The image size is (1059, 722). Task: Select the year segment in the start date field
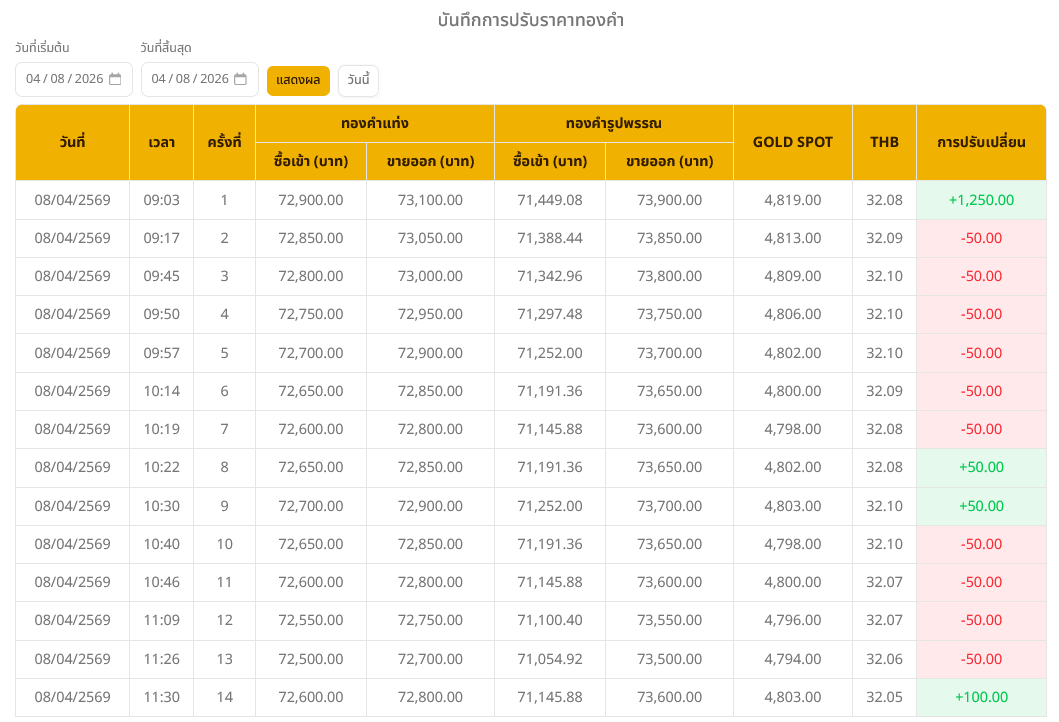89,79
